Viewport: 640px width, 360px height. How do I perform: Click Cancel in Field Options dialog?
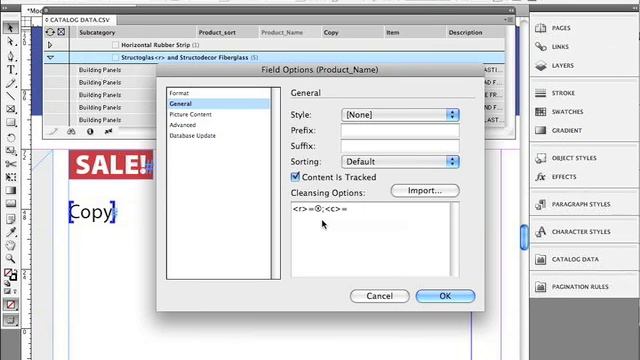point(380,296)
